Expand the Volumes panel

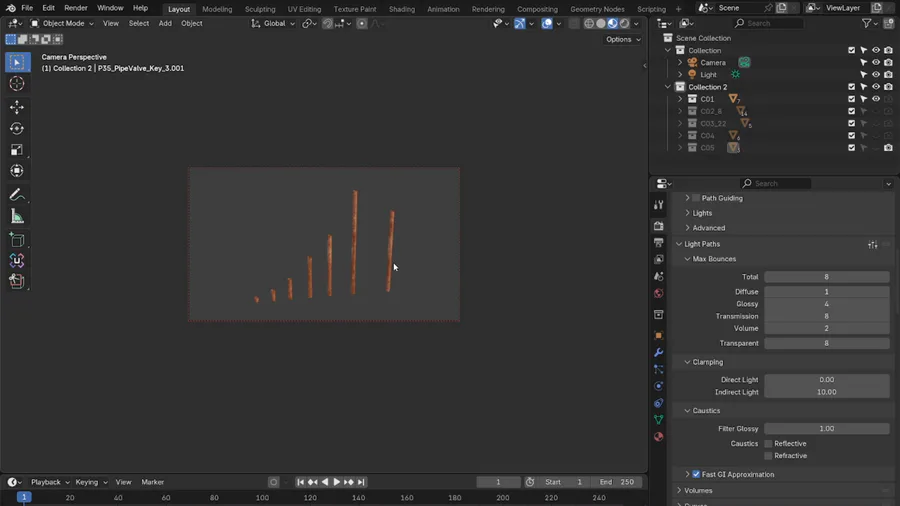pos(679,491)
